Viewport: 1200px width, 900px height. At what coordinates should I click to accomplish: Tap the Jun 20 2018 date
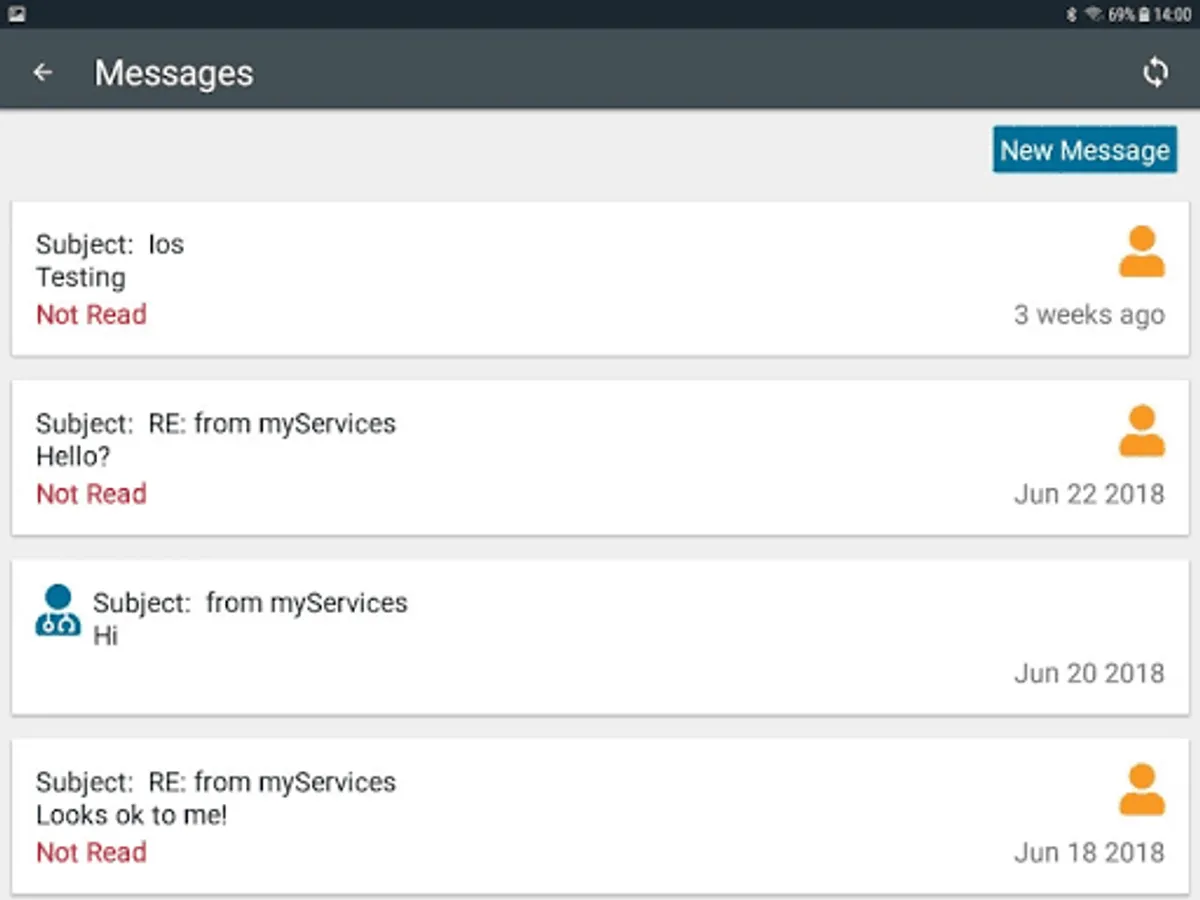click(1089, 673)
